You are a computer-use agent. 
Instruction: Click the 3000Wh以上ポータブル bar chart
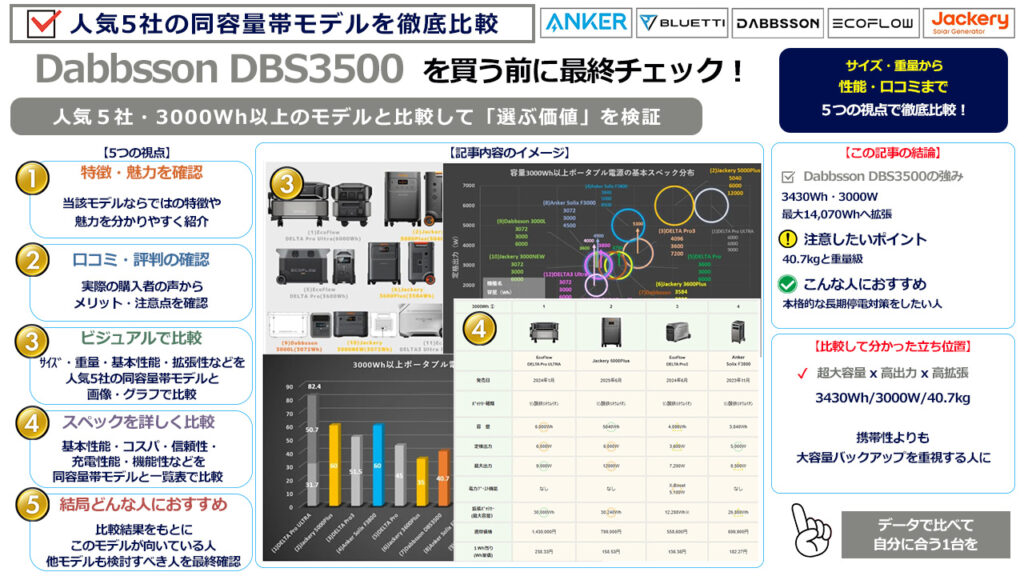point(358,458)
